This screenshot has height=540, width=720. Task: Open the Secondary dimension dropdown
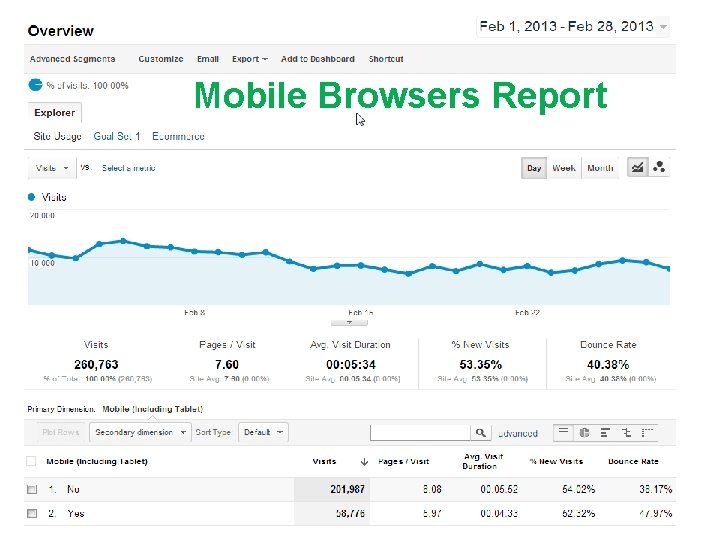tap(140, 432)
